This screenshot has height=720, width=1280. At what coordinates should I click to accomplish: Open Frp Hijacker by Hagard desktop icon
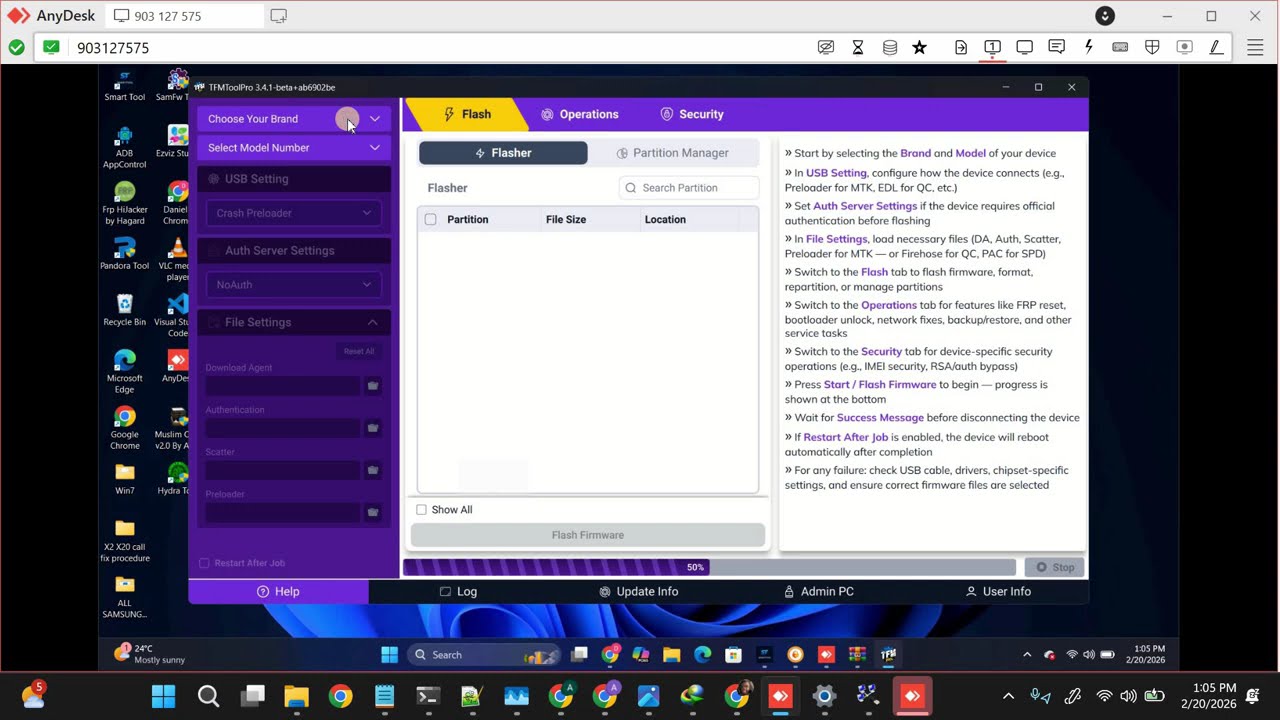(125, 203)
